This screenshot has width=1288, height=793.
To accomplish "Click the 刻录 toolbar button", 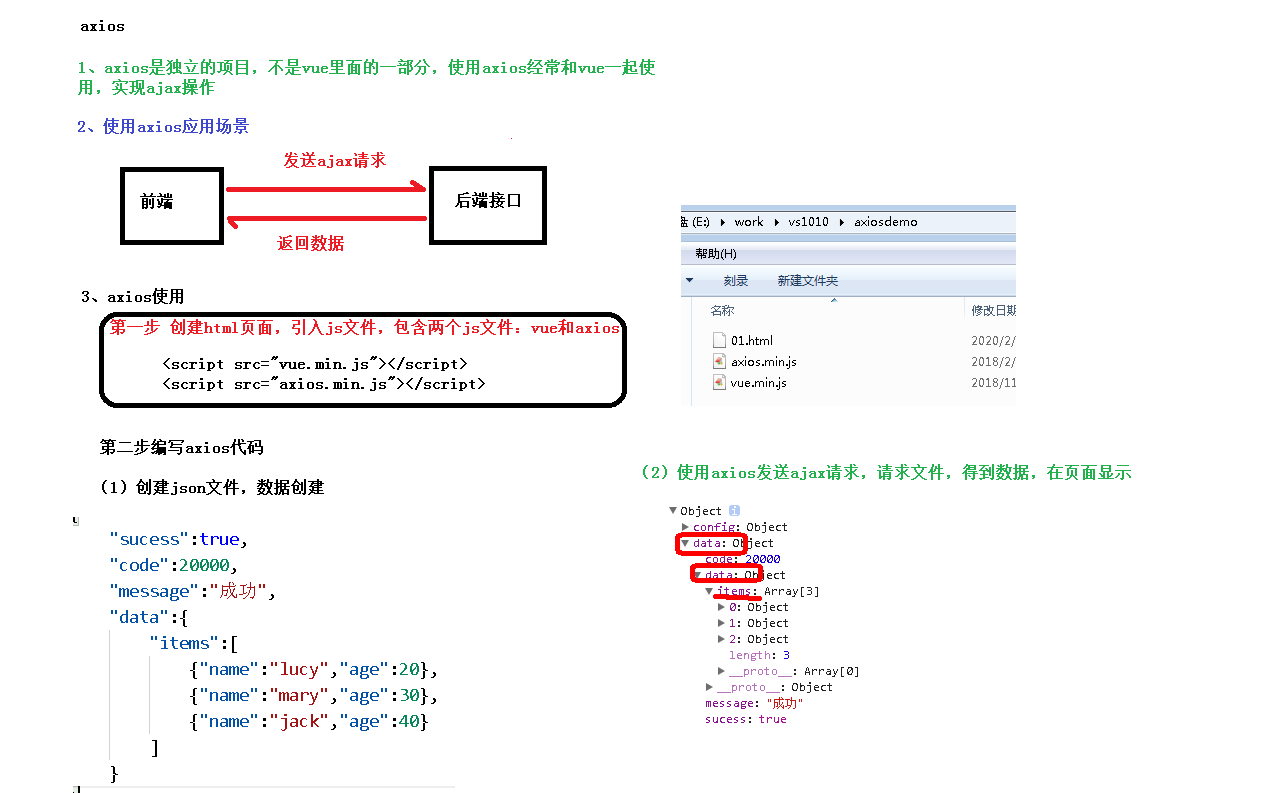I will point(736,281).
